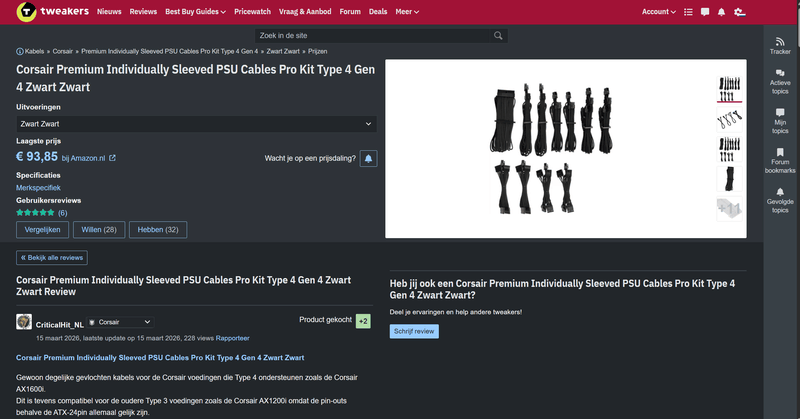Open Forum in top navigation

[350, 11]
